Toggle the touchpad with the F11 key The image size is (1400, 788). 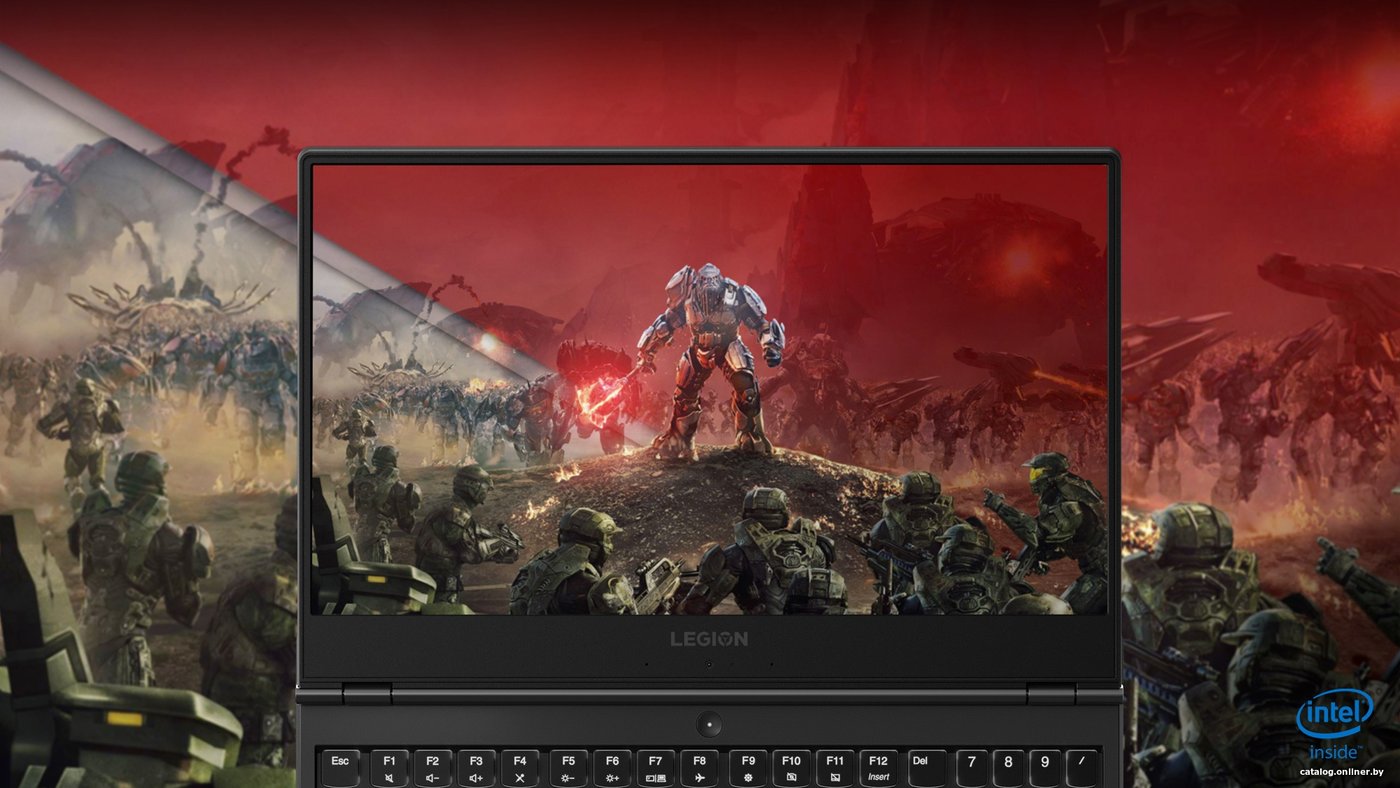point(835,768)
